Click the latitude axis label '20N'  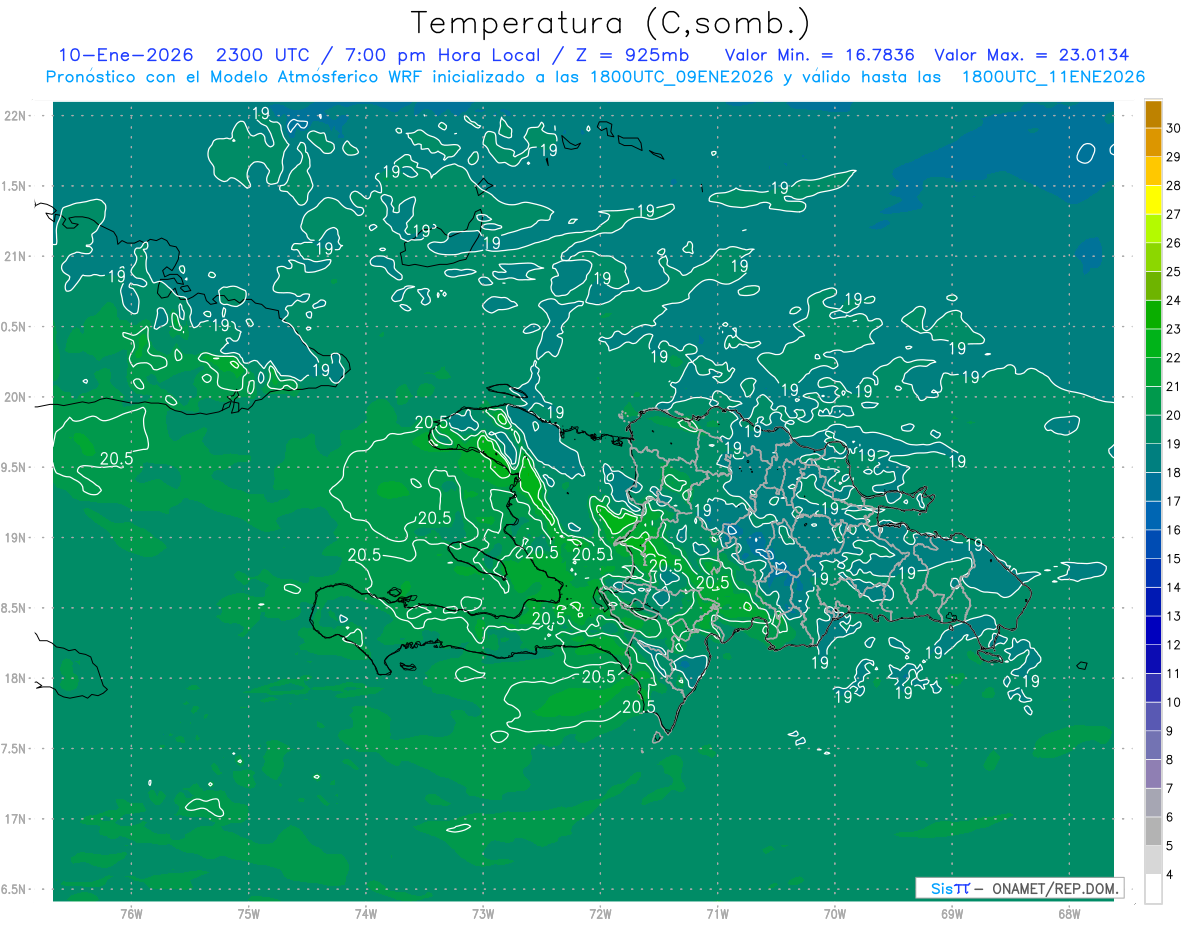17,397
